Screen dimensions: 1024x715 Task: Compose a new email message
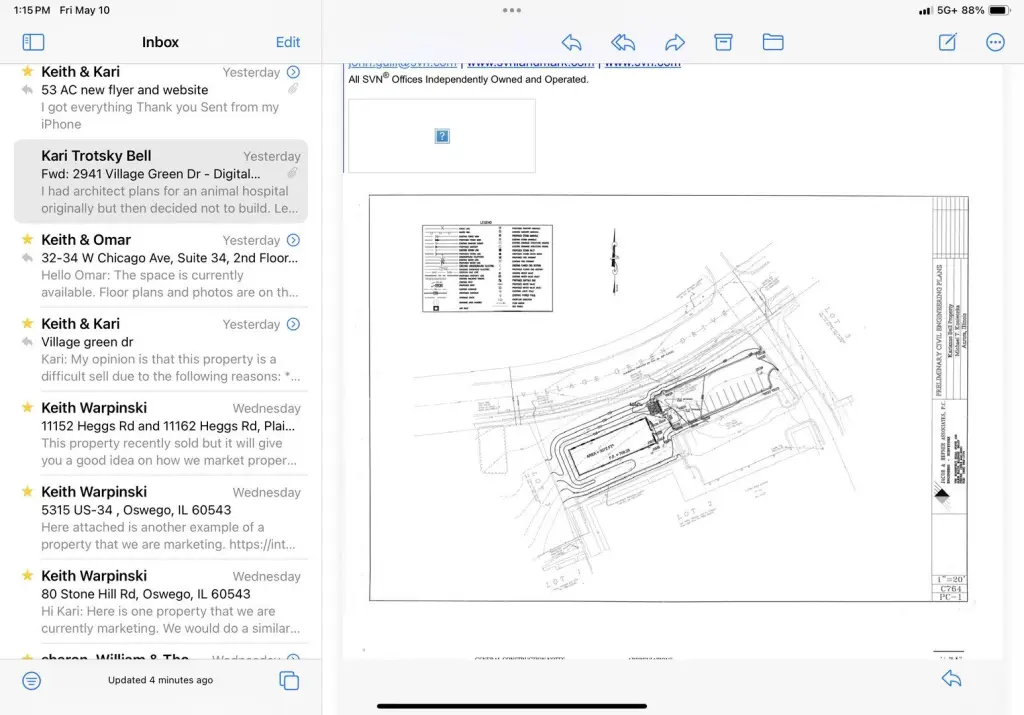pos(947,42)
